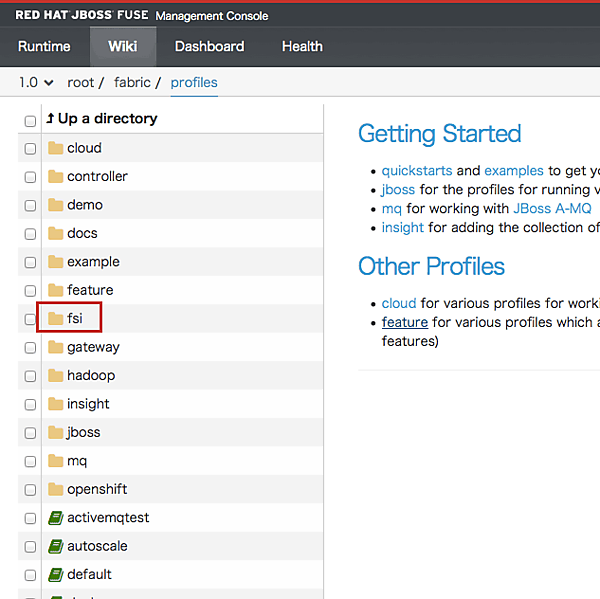600x599 pixels.
Task: Click the autoscale profile book icon
Action: pos(56,547)
